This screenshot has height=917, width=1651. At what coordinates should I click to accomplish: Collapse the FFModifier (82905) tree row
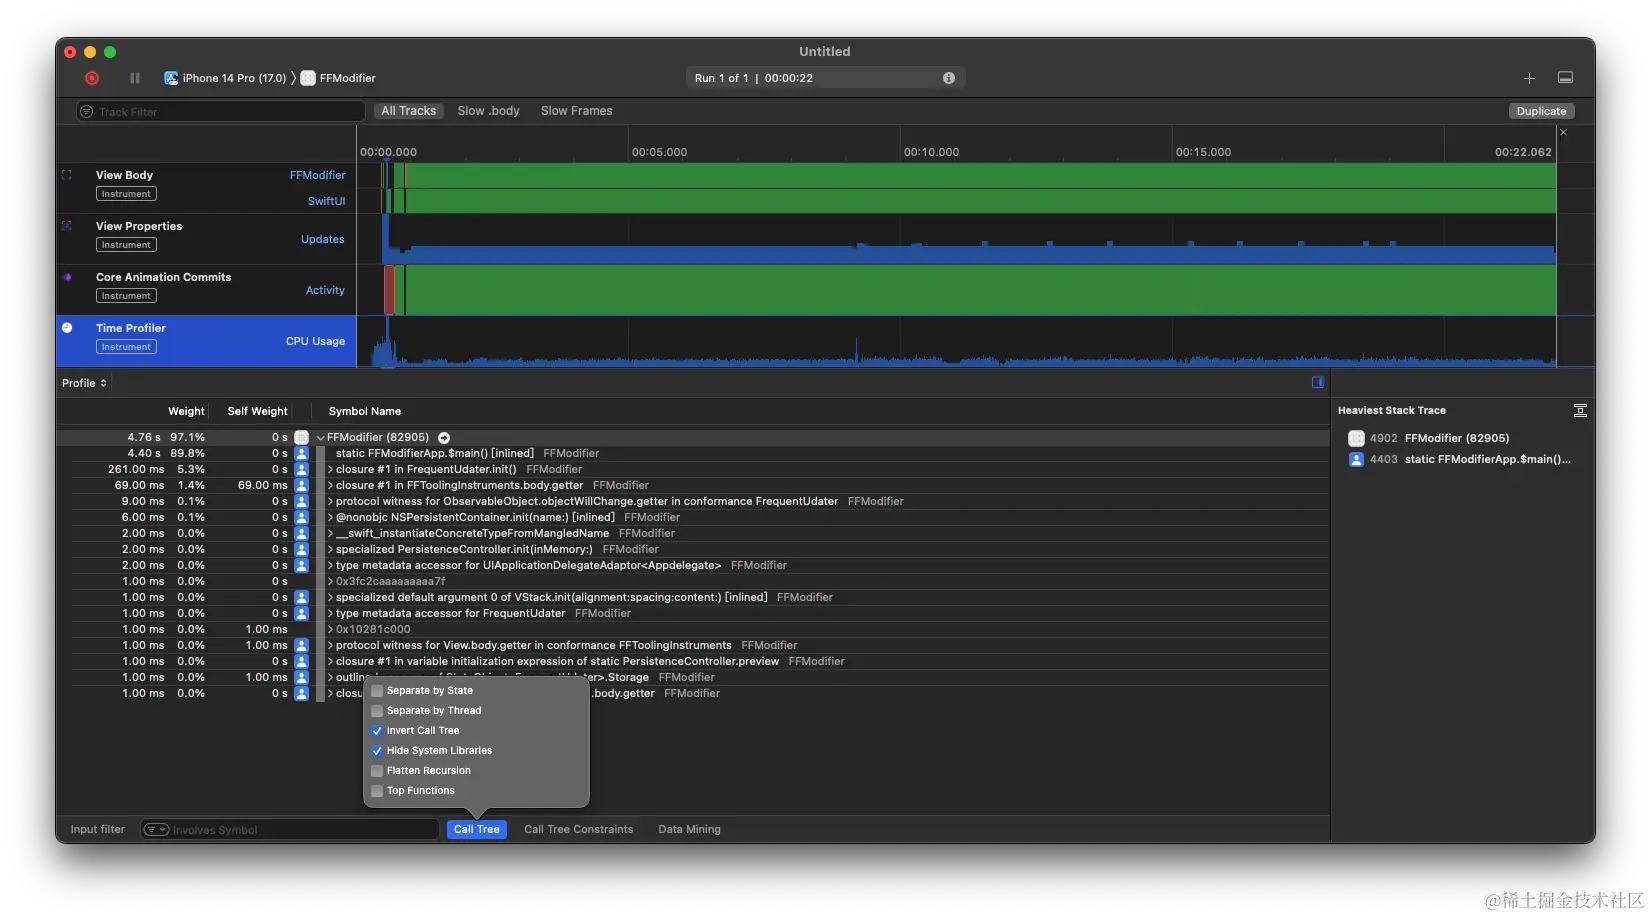(321, 438)
